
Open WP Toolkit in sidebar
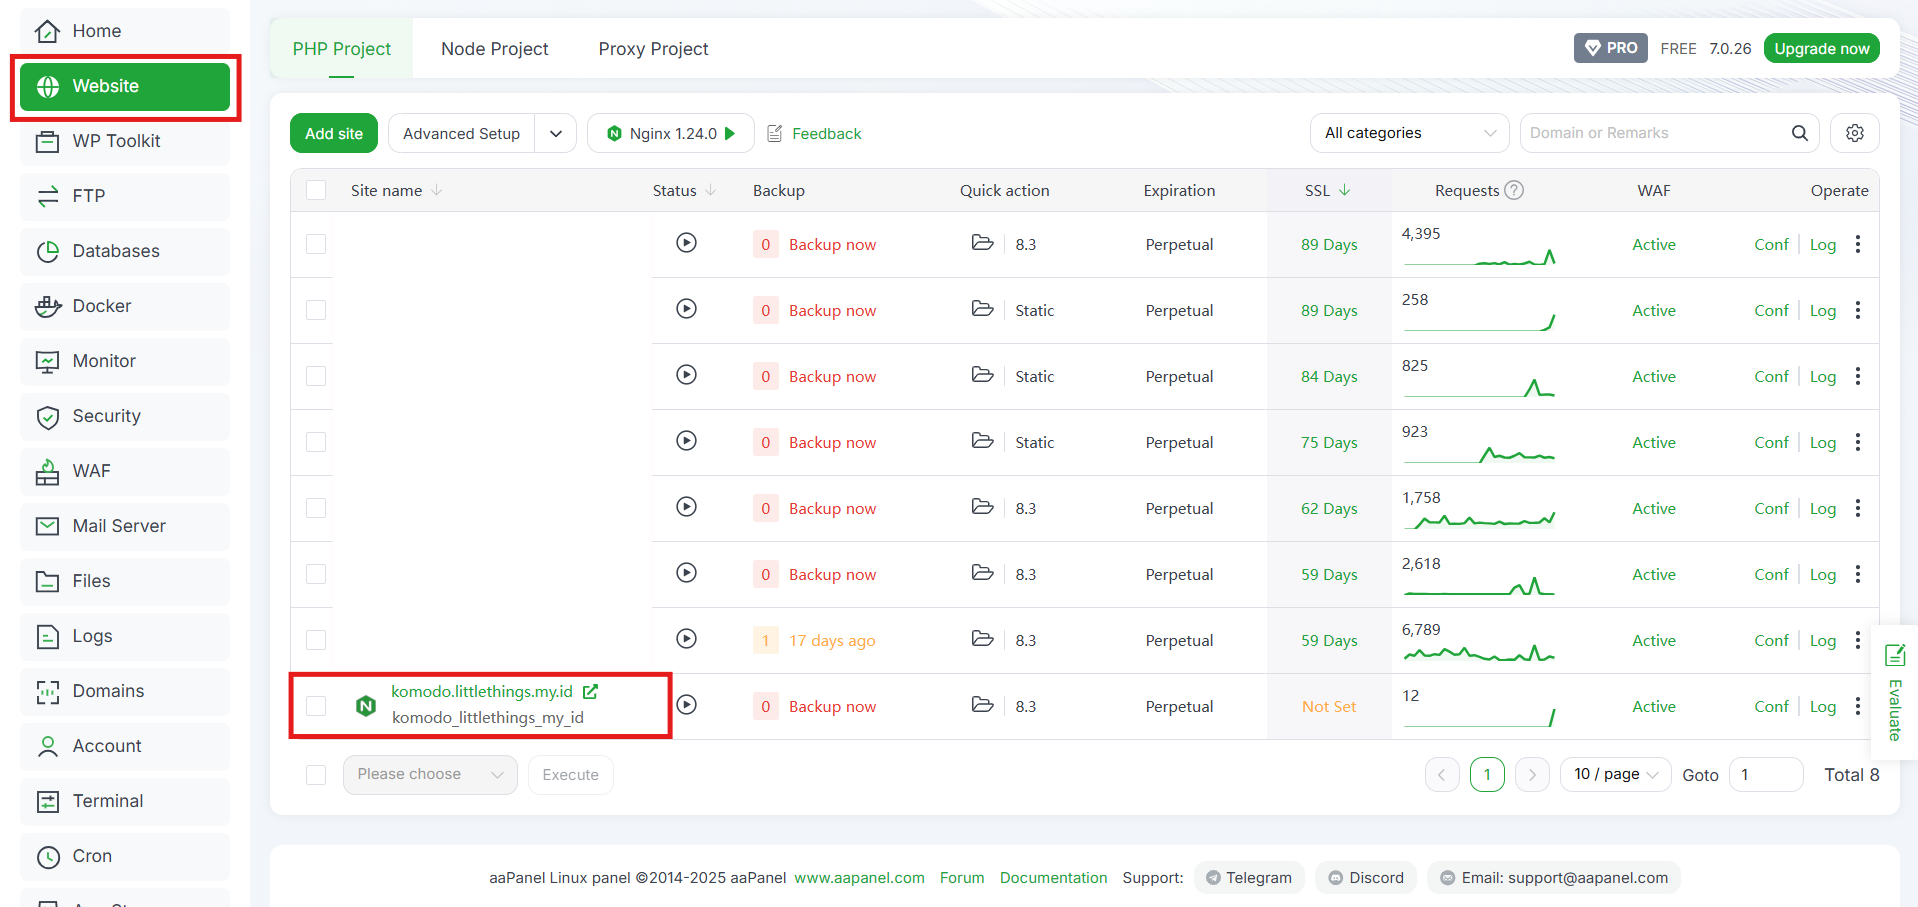125,141
